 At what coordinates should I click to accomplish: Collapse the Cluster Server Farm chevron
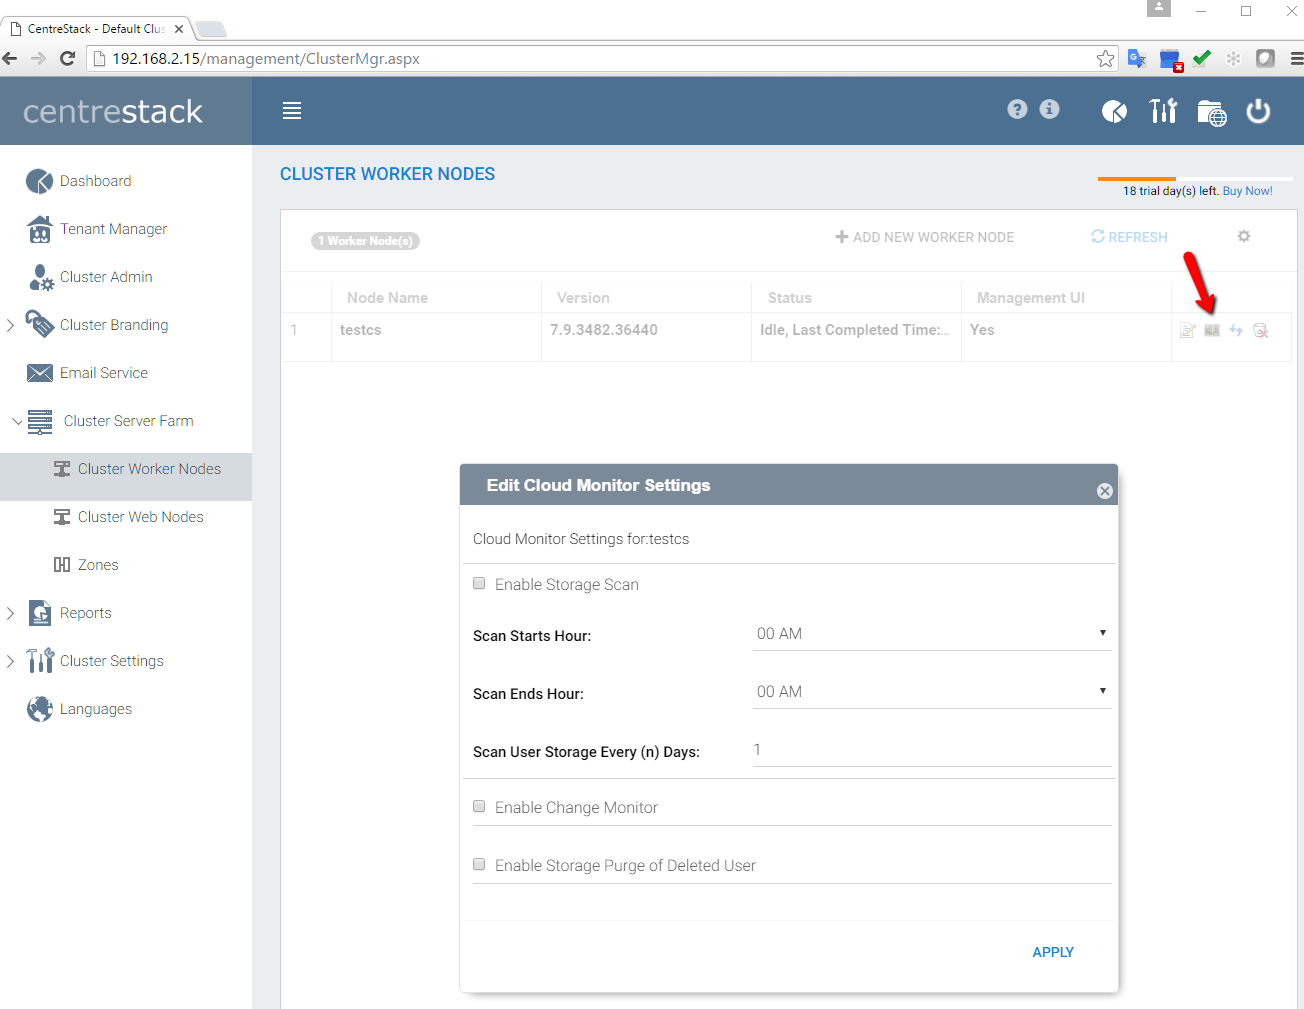[x=17, y=421]
